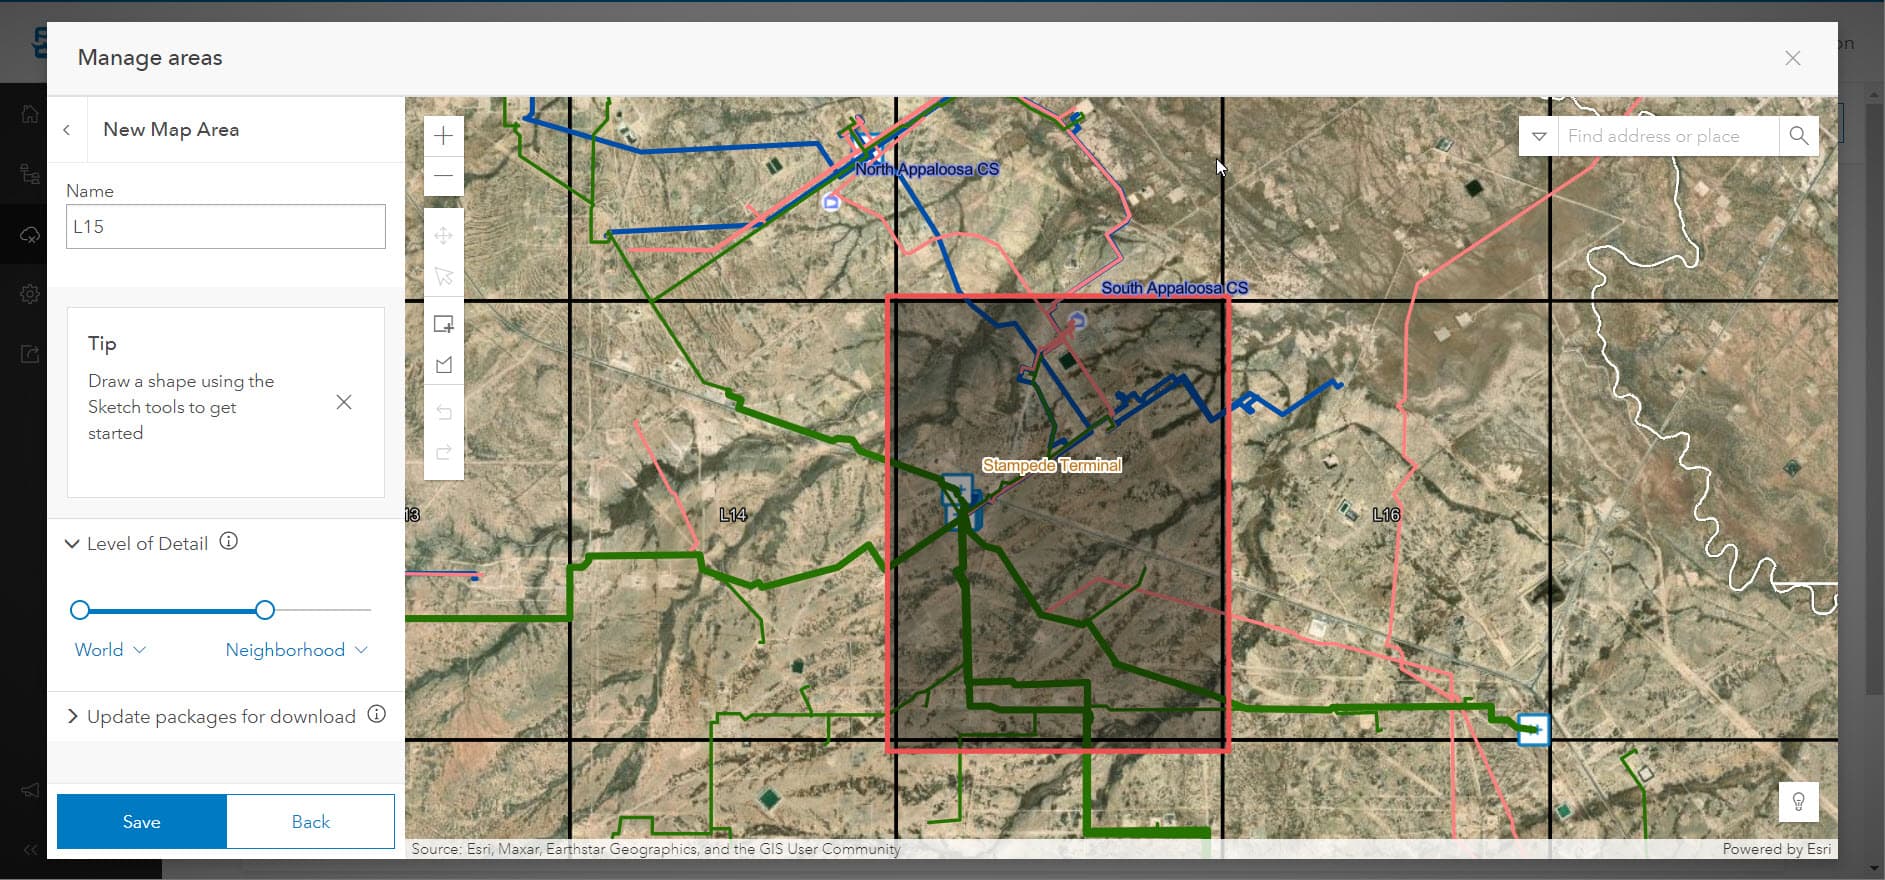1885x880 pixels.
Task: Click the L16 grid cell label
Action: [x=1386, y=515]
